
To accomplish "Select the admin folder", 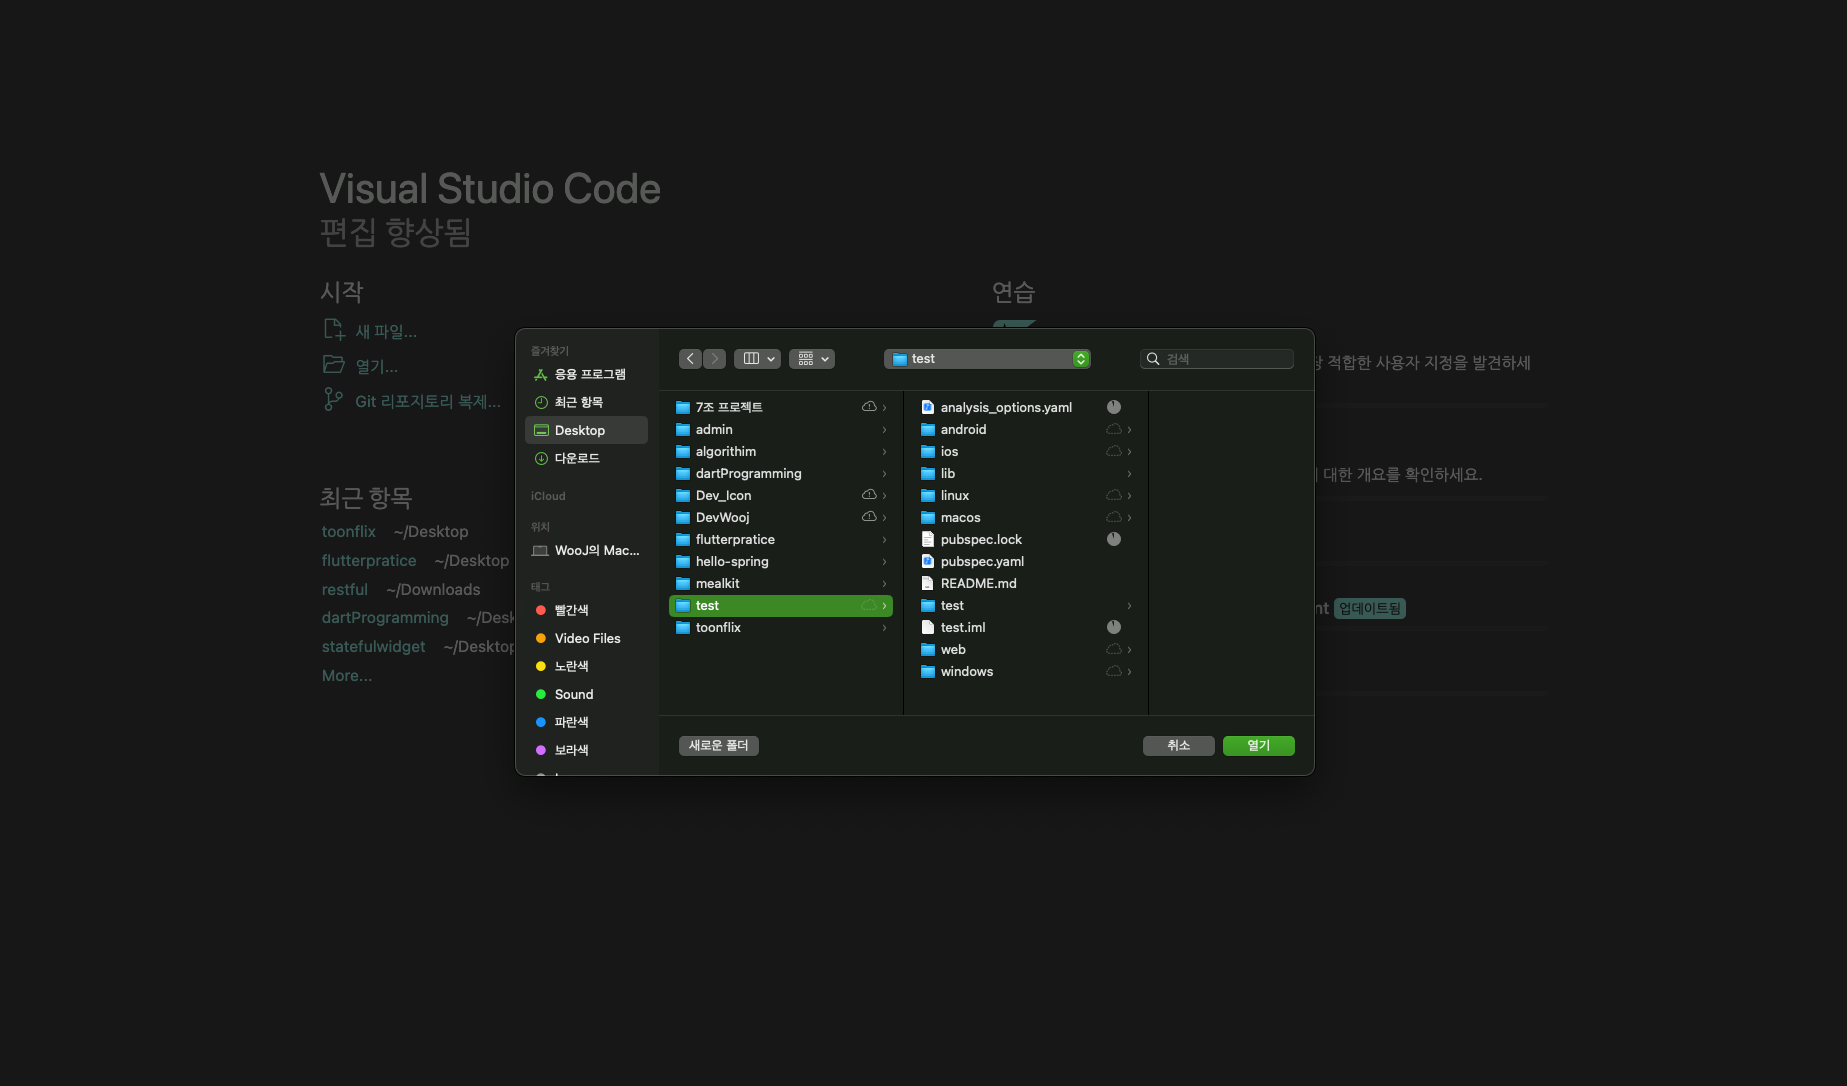I will coord(781,429).
